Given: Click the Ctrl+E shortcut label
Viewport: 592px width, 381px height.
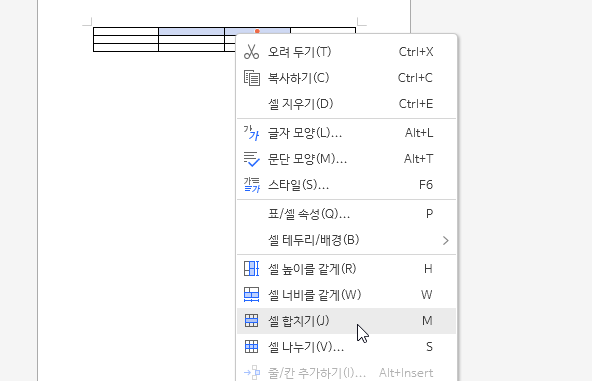Looking at the screenshot, I should tap(416, 103).
